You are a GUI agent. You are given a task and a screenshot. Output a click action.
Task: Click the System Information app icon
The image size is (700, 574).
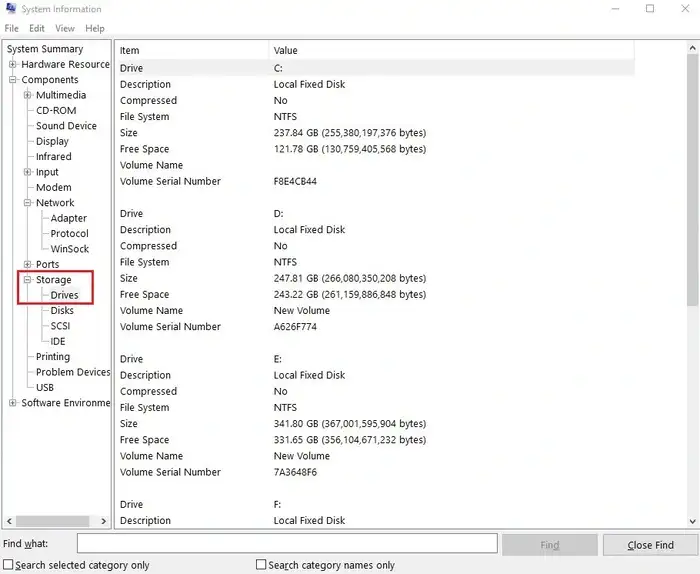coord(10,9)
